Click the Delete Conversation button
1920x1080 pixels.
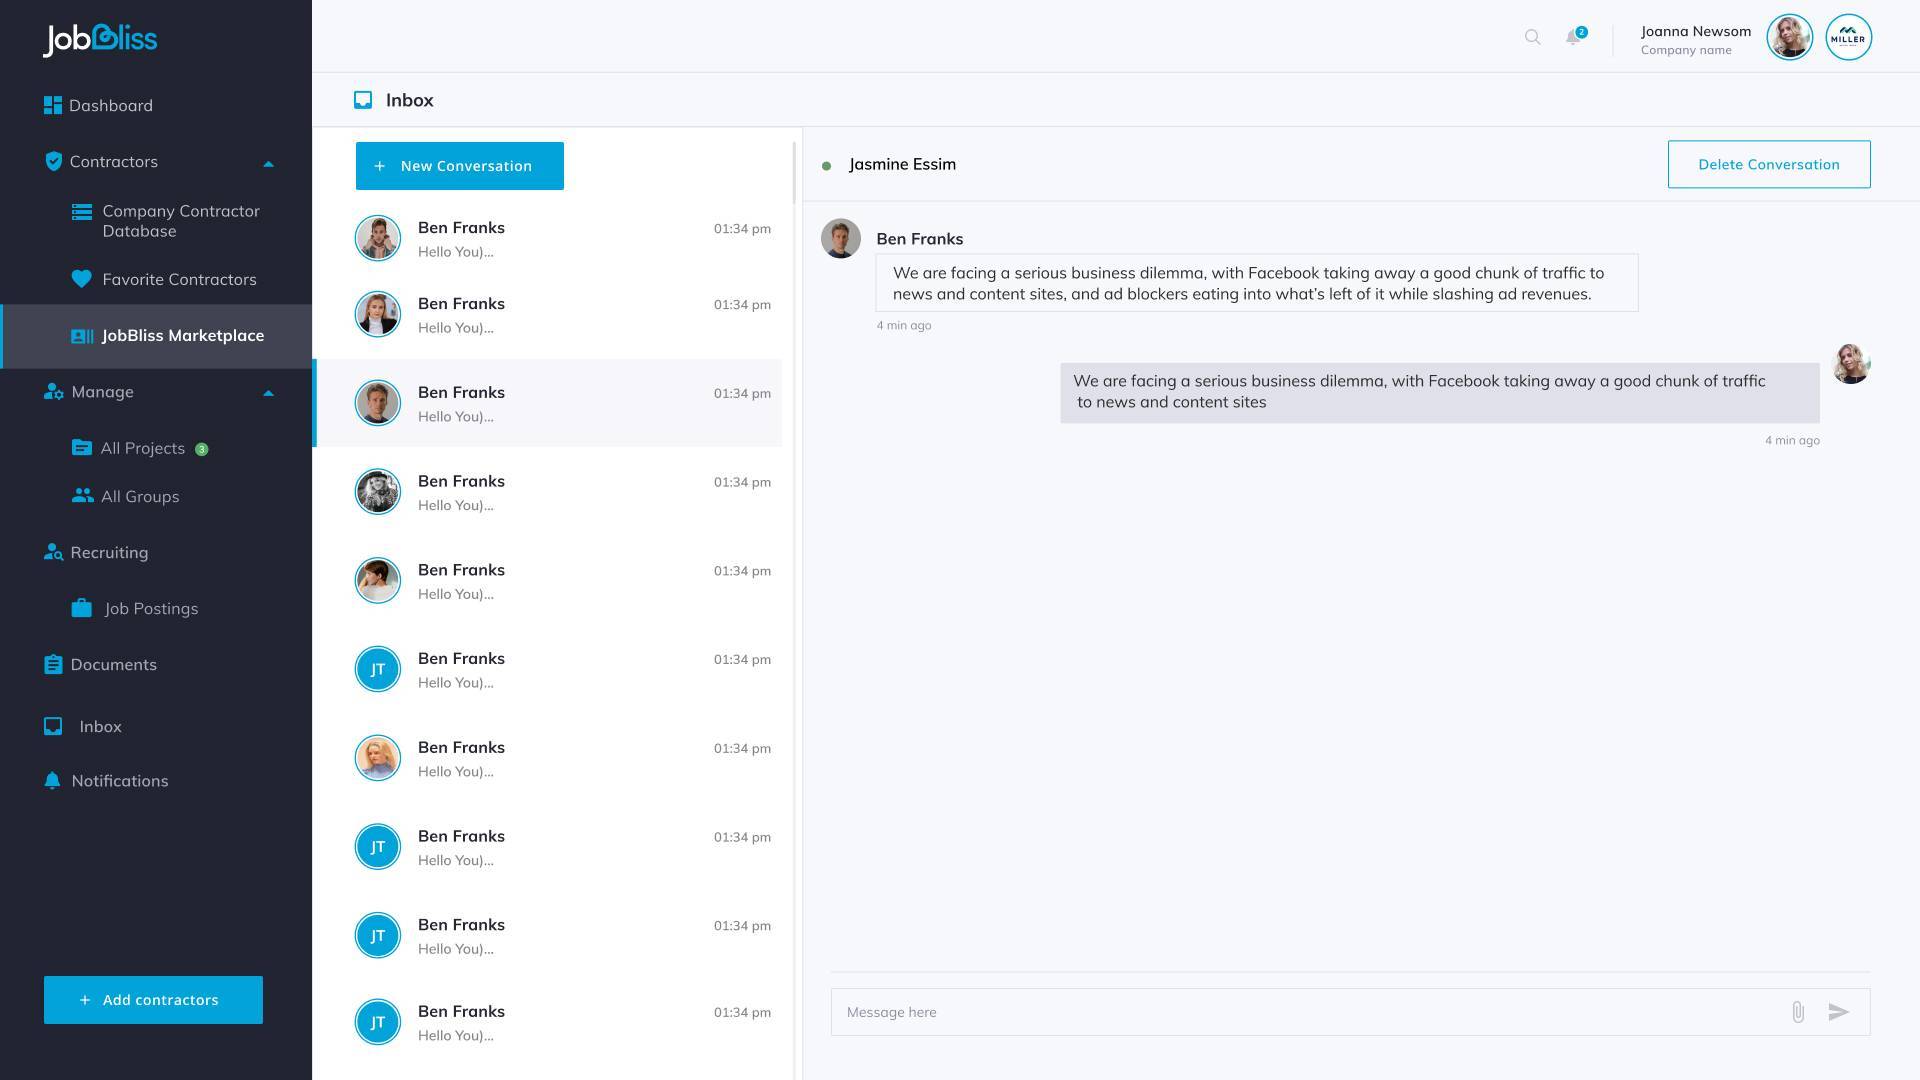tap(1768, 164)
